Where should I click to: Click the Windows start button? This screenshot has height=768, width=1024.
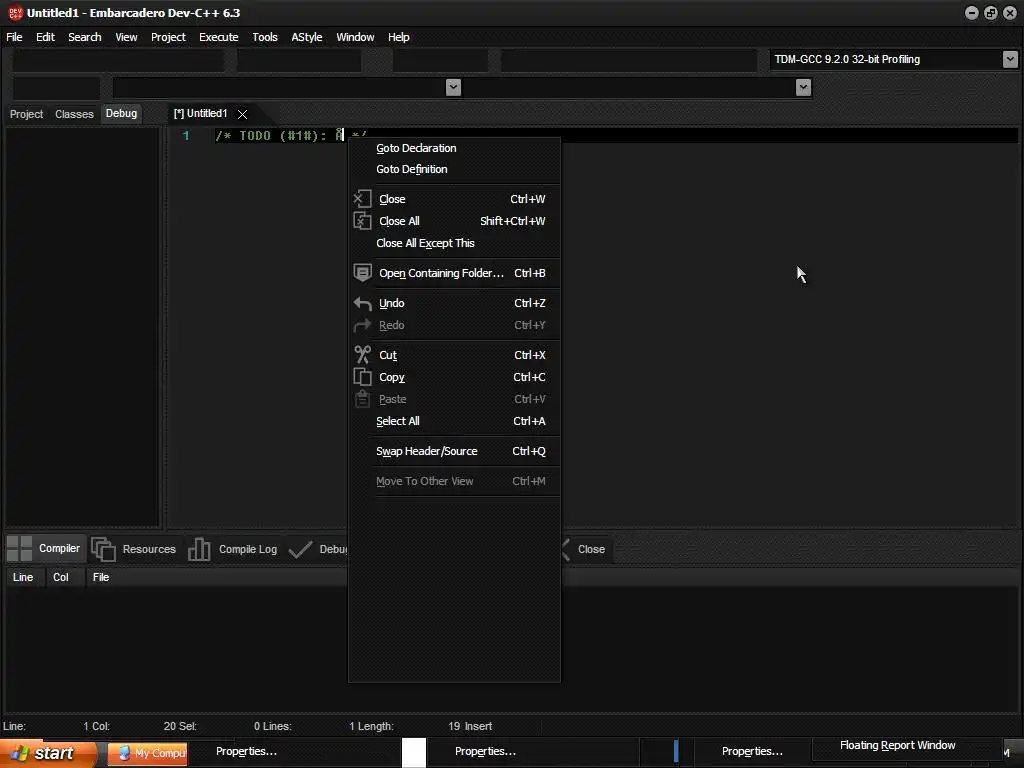coord(48,753)
